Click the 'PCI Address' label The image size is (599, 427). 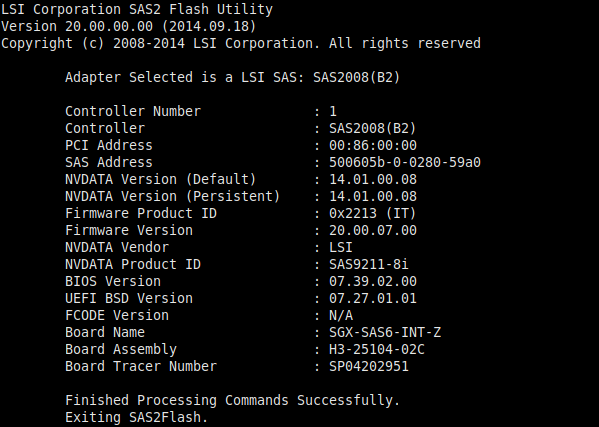coord(108,145)
